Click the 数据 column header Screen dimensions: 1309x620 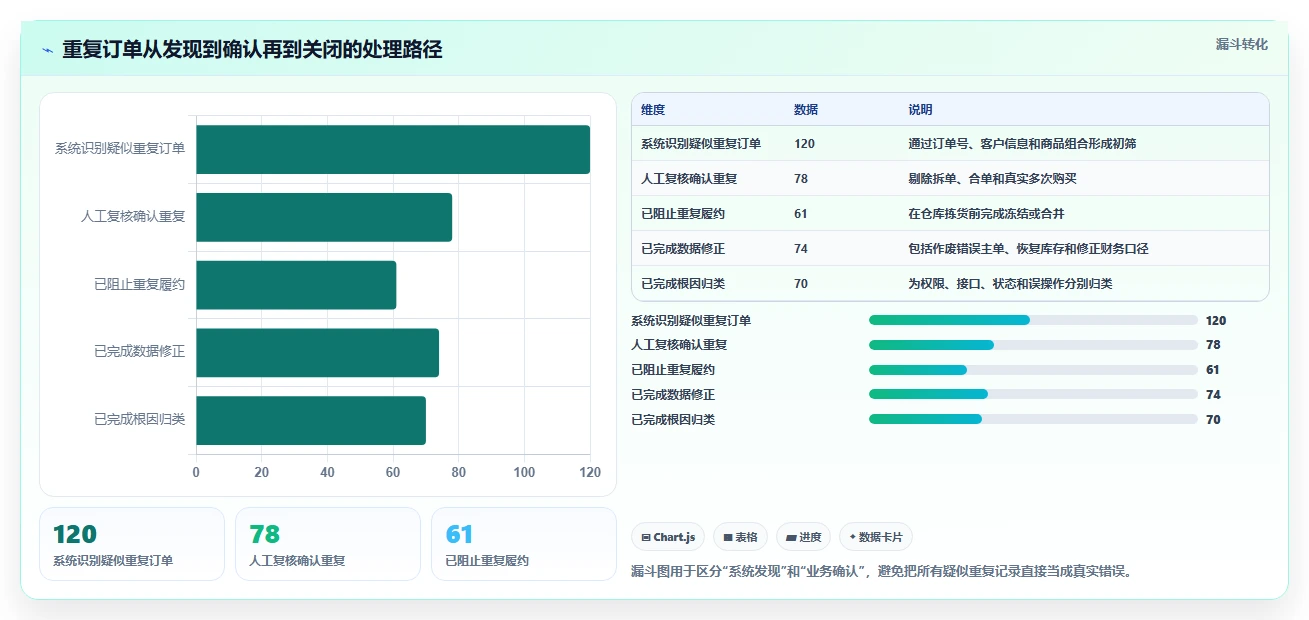click(x=806, y=110)
